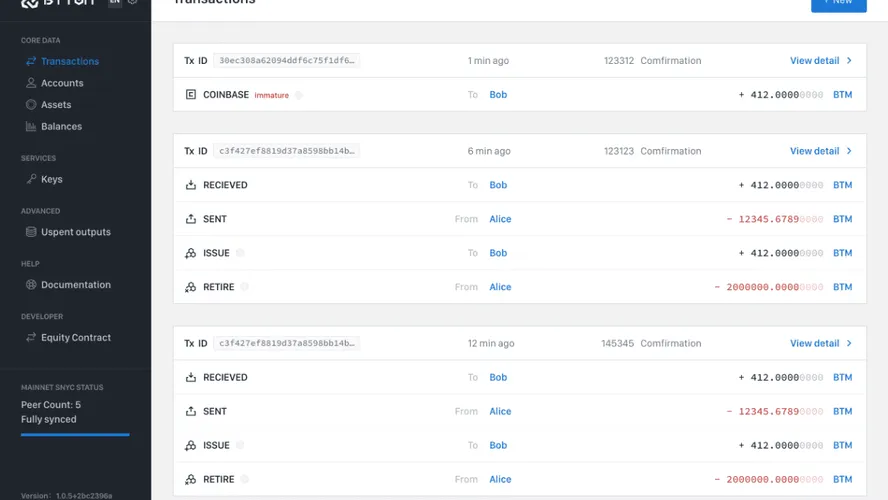Screen dimensions: 888x500
Task: Click the Tx ID hash 30ec308a62094ddf6c75f1df6
Action: click(x=286, y=61)
